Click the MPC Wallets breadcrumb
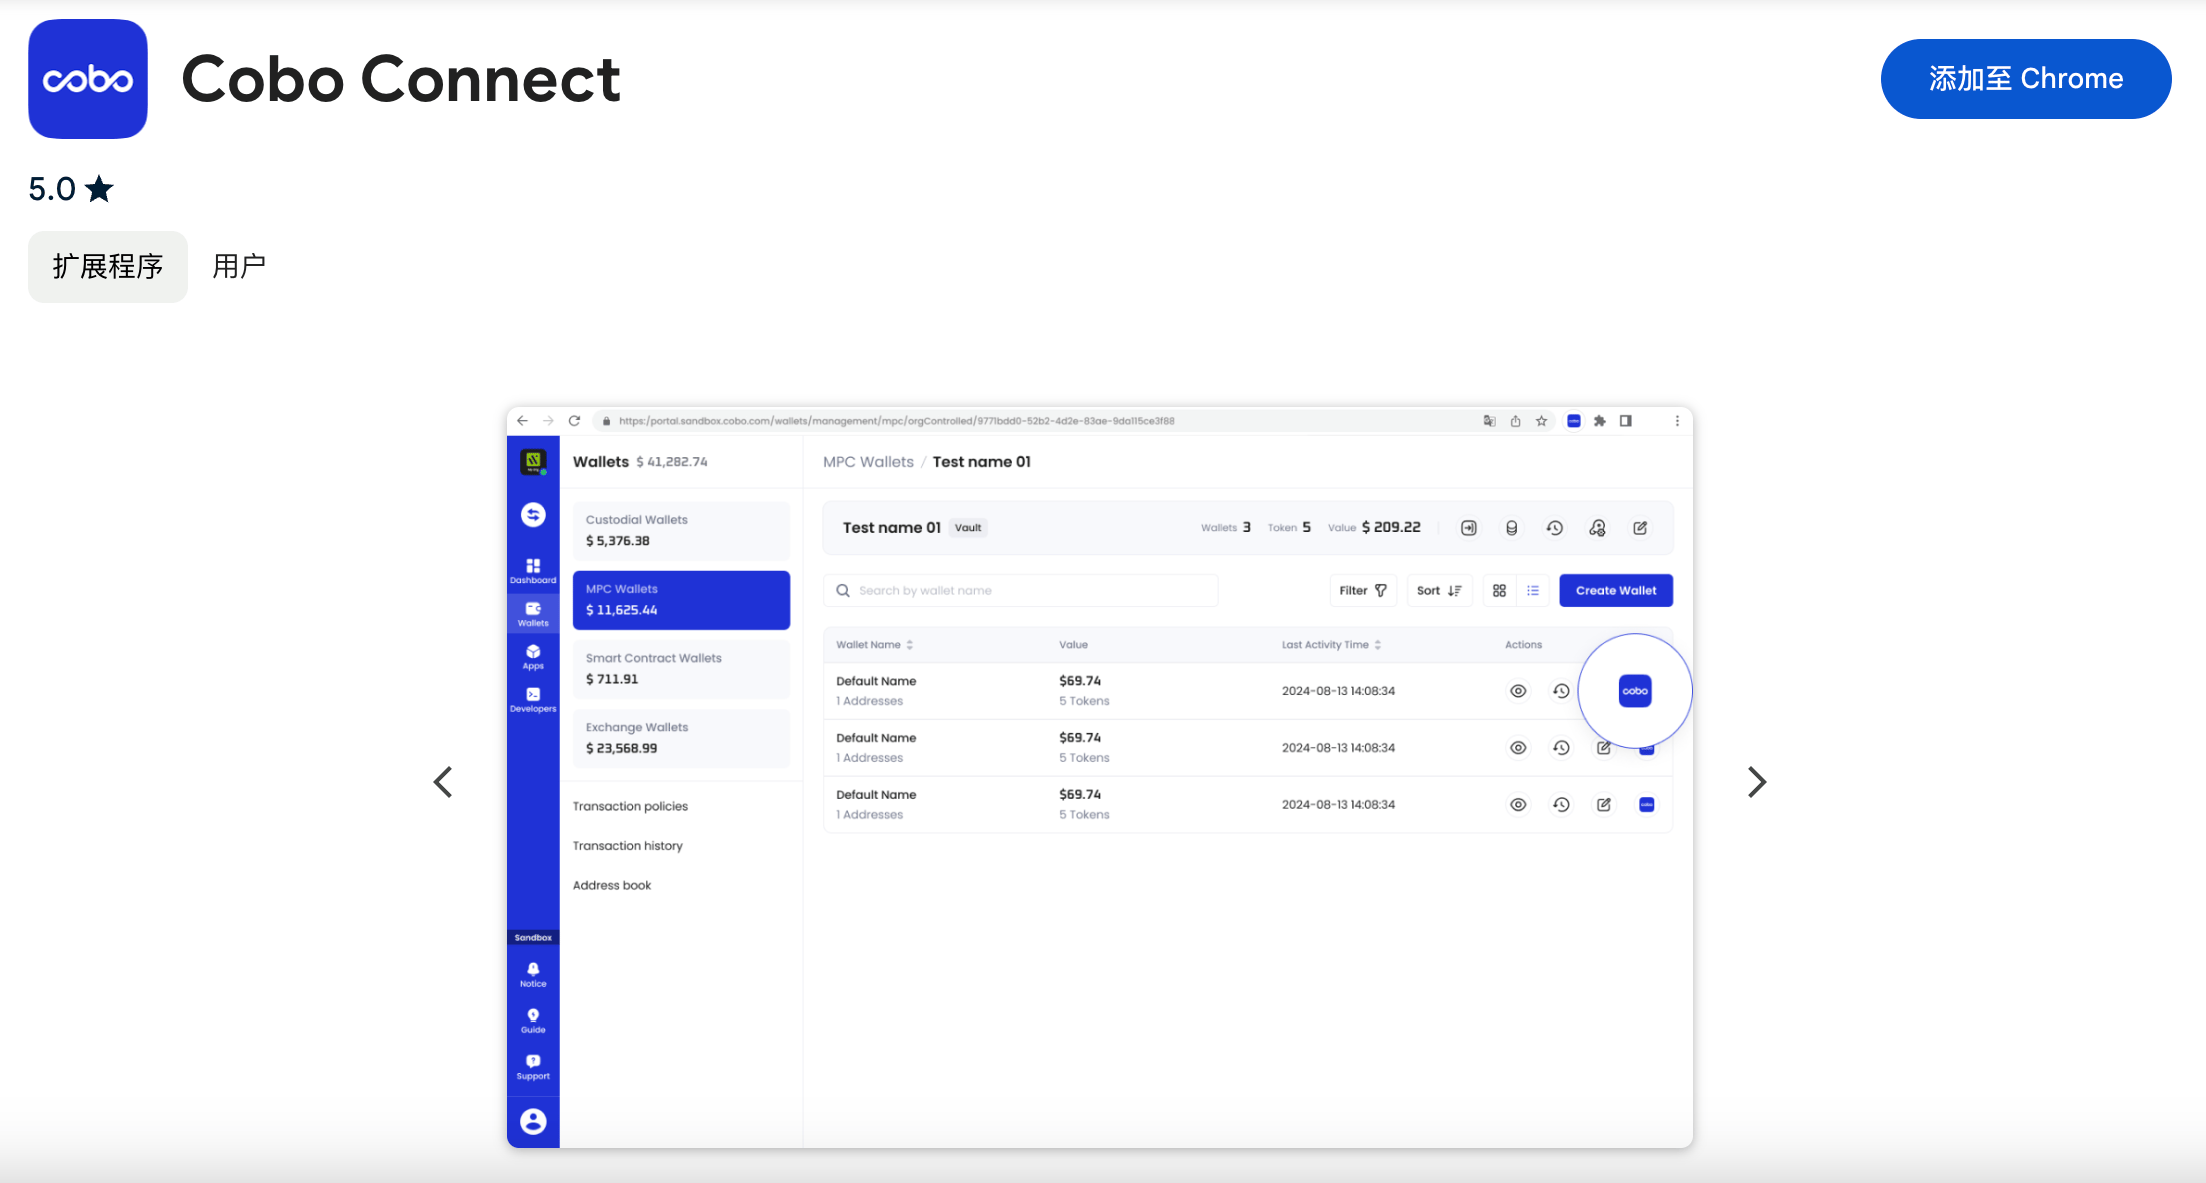The width and height of the screenshot is (2206, 1183). click(868, 462)
